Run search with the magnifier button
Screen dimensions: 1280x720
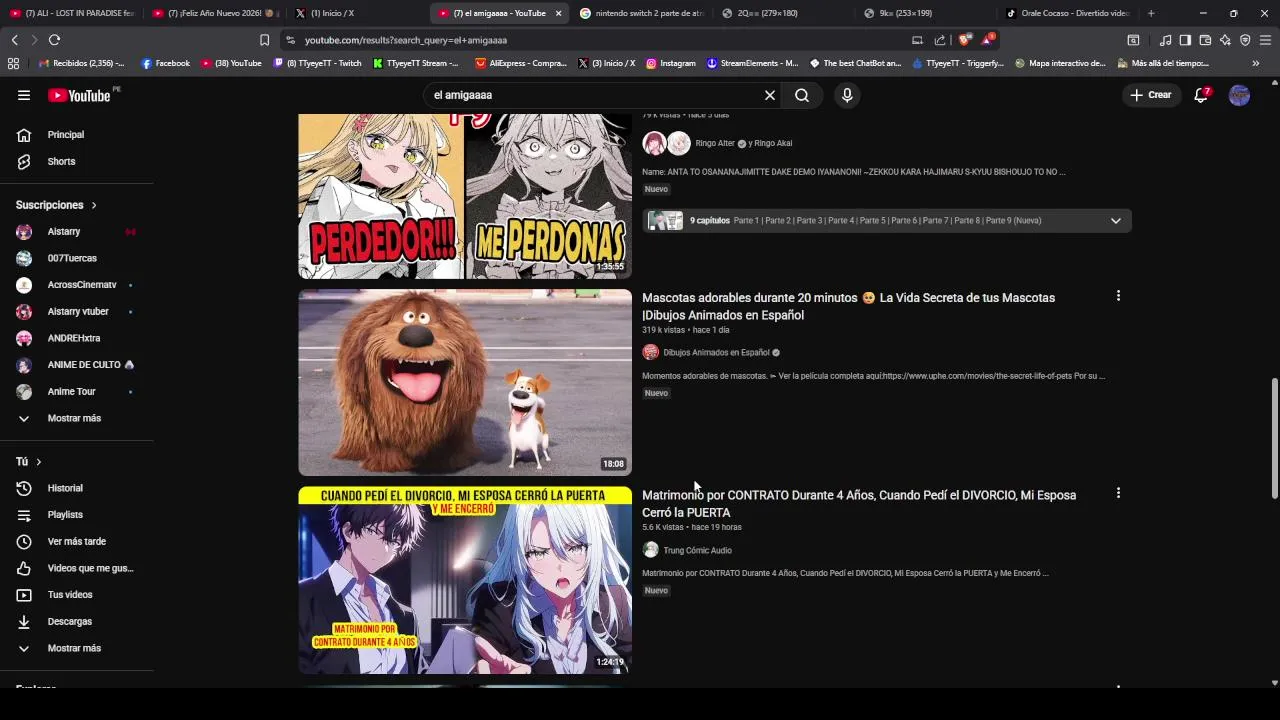802,95
